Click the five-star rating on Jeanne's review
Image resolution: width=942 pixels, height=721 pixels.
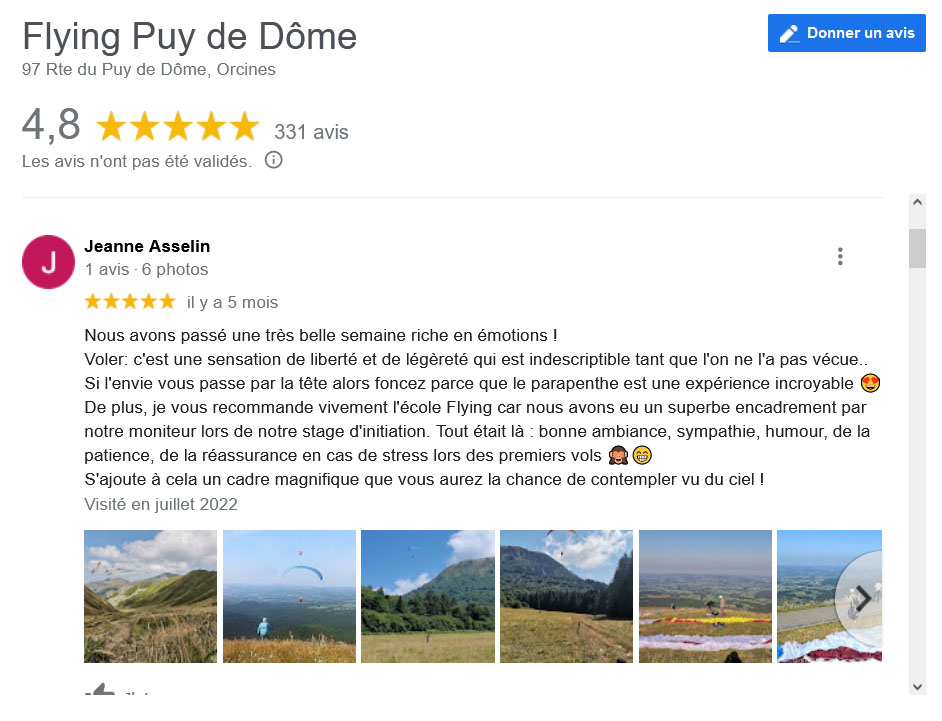point(130,301)
